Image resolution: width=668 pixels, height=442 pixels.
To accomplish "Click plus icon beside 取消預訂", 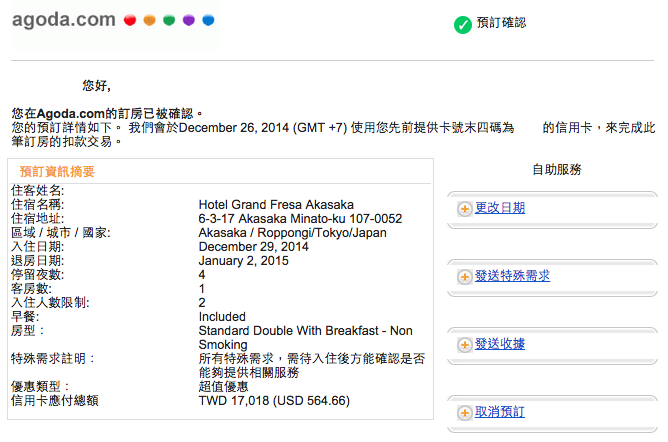I will click(x=465, y=413).
